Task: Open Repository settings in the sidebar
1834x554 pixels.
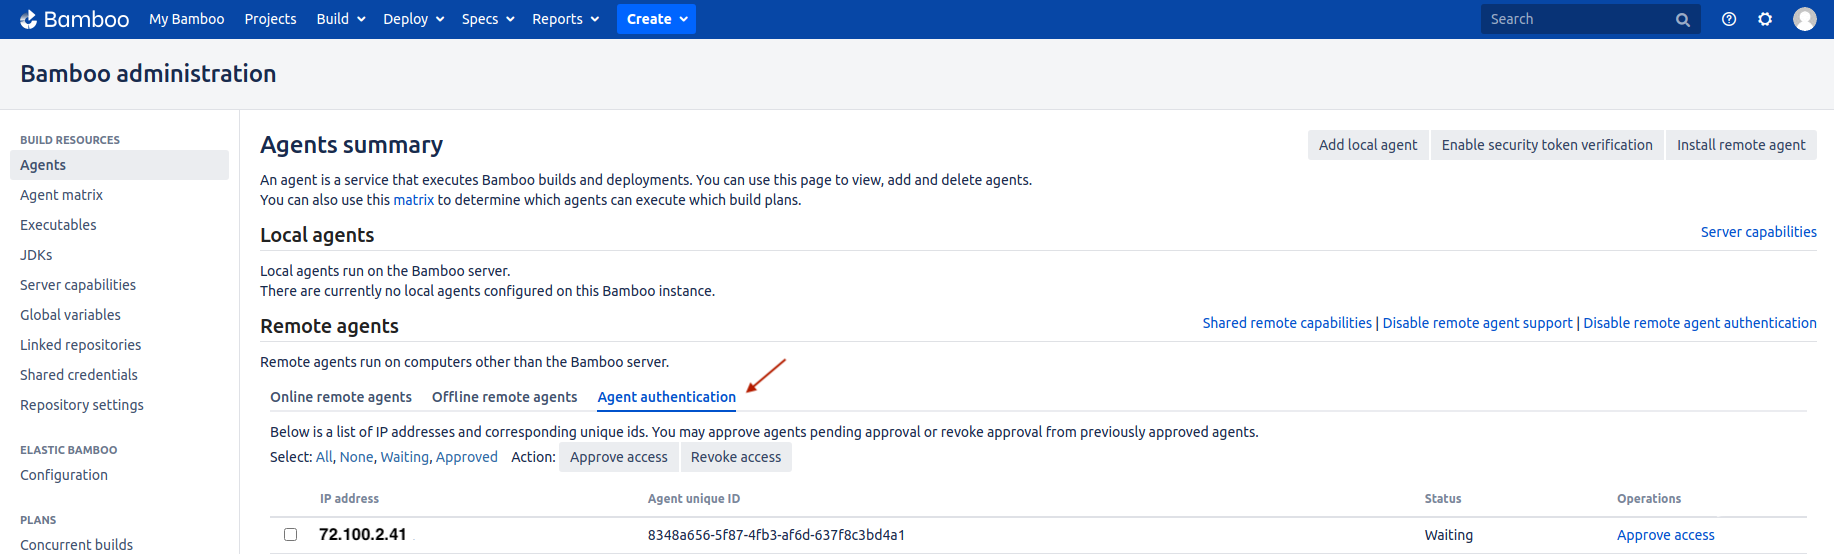Action: pos(82,405)
